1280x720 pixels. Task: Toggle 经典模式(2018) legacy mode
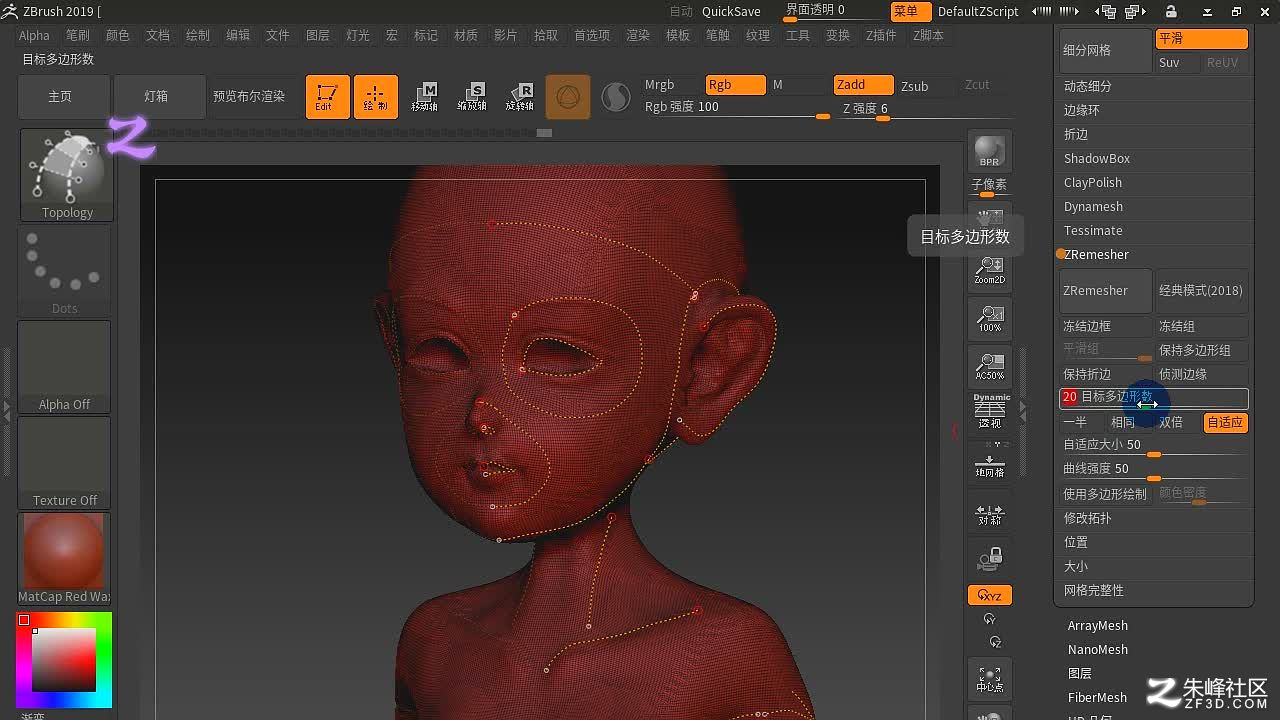pos(1201,291)
